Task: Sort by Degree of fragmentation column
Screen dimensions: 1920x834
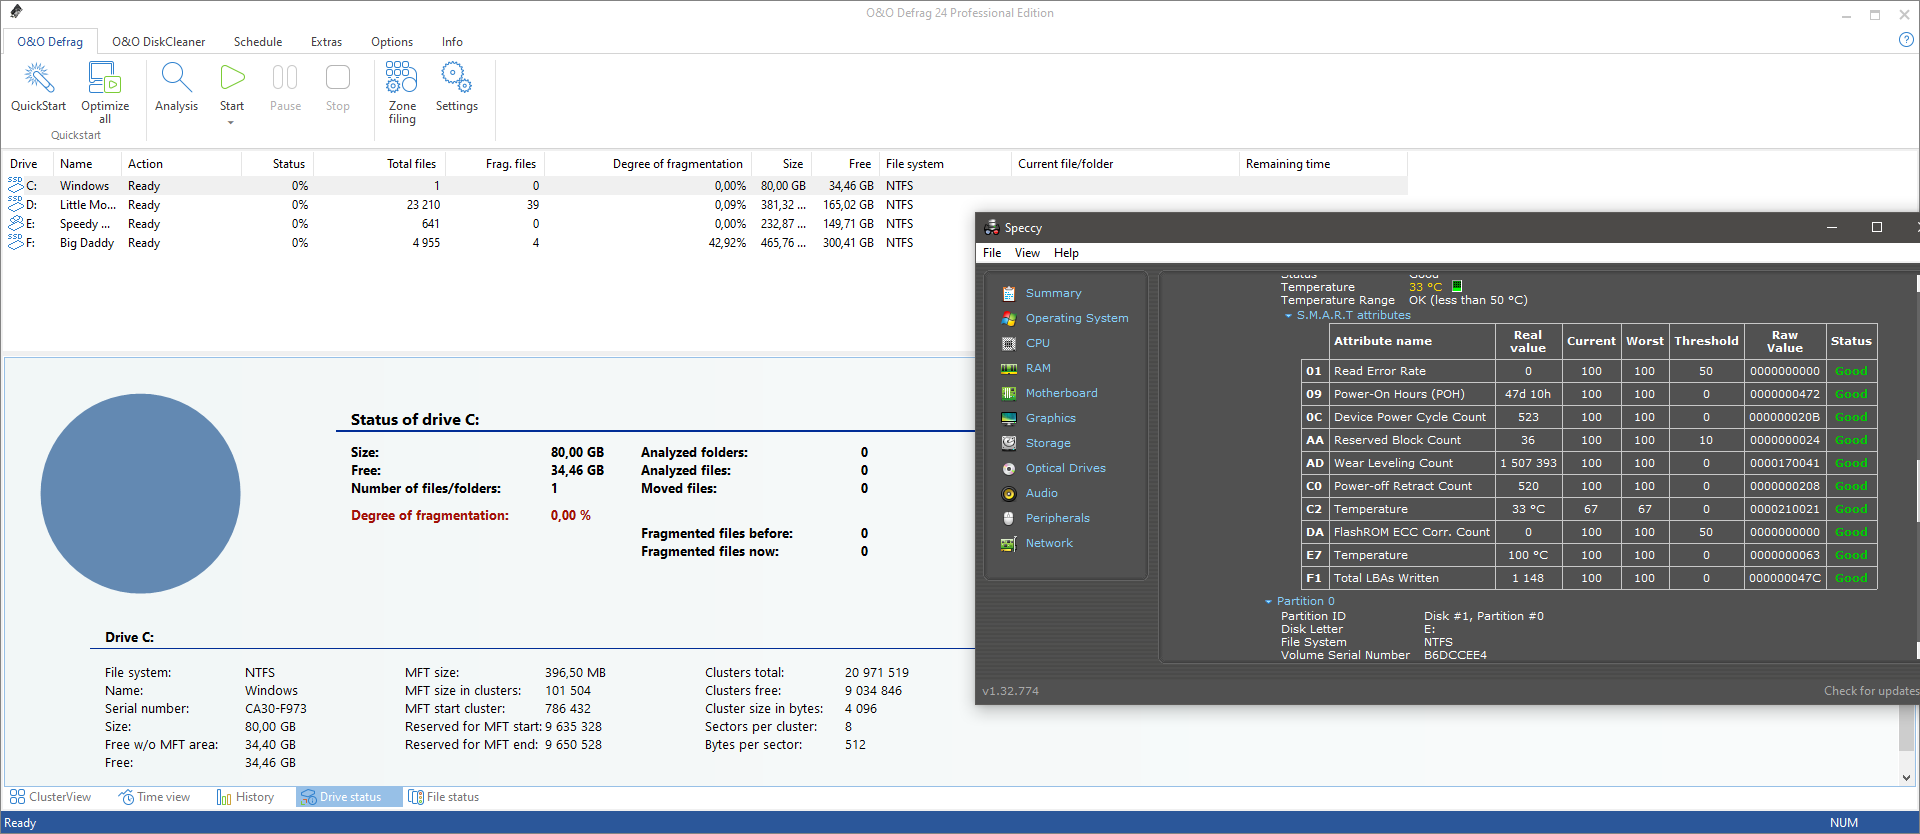Action: (648, 164)
